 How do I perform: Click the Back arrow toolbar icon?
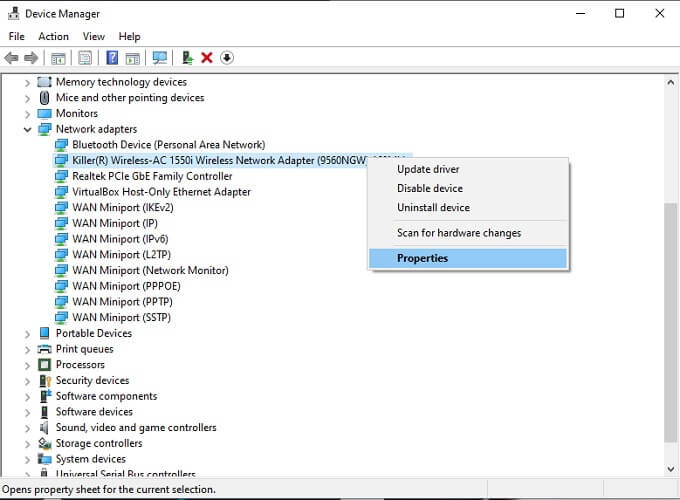(11, 58)
